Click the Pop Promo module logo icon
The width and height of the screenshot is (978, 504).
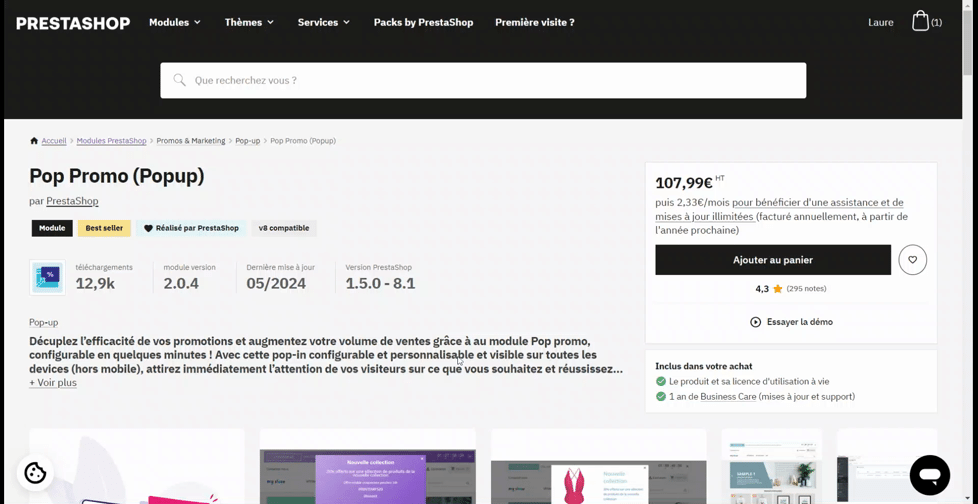point(47,277)
